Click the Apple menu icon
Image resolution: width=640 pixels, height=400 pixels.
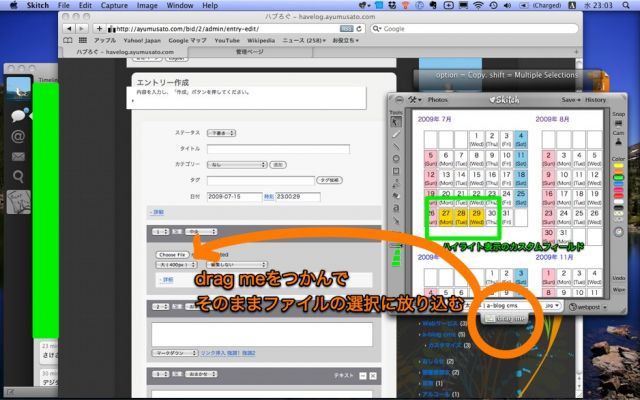[x=12, y=5]
